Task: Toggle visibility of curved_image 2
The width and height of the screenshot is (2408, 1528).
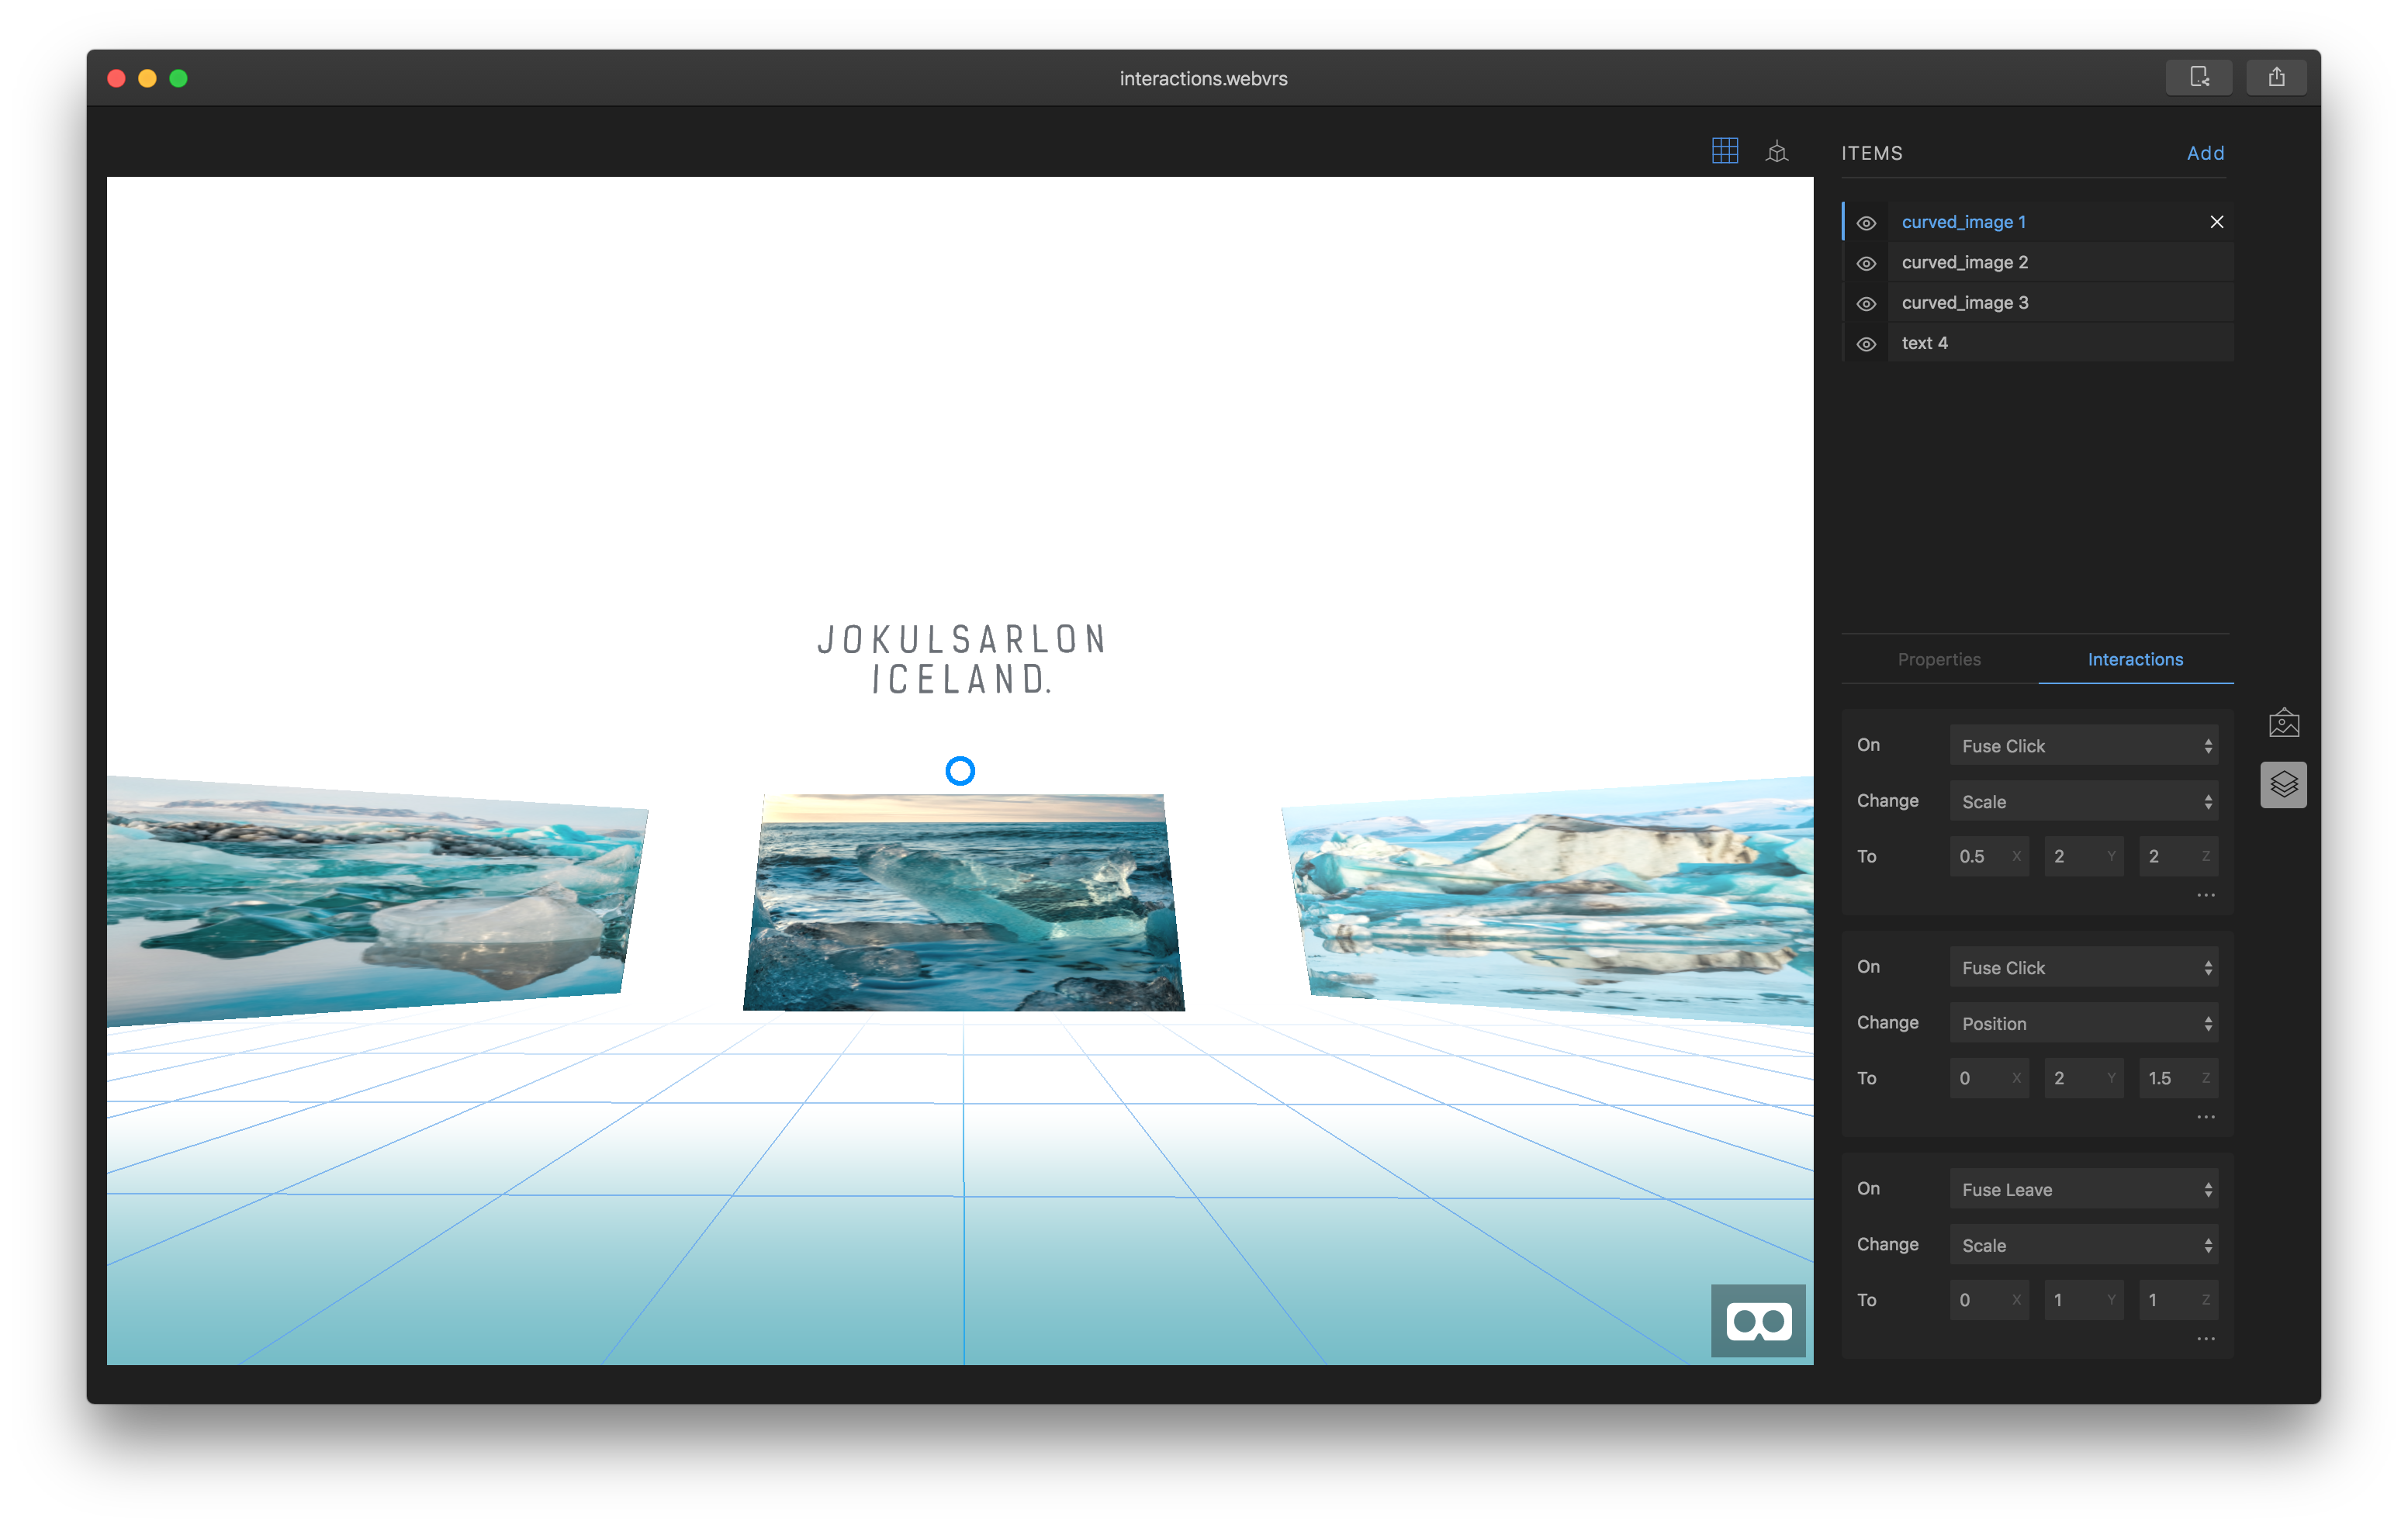Action: coord(1867,263)
